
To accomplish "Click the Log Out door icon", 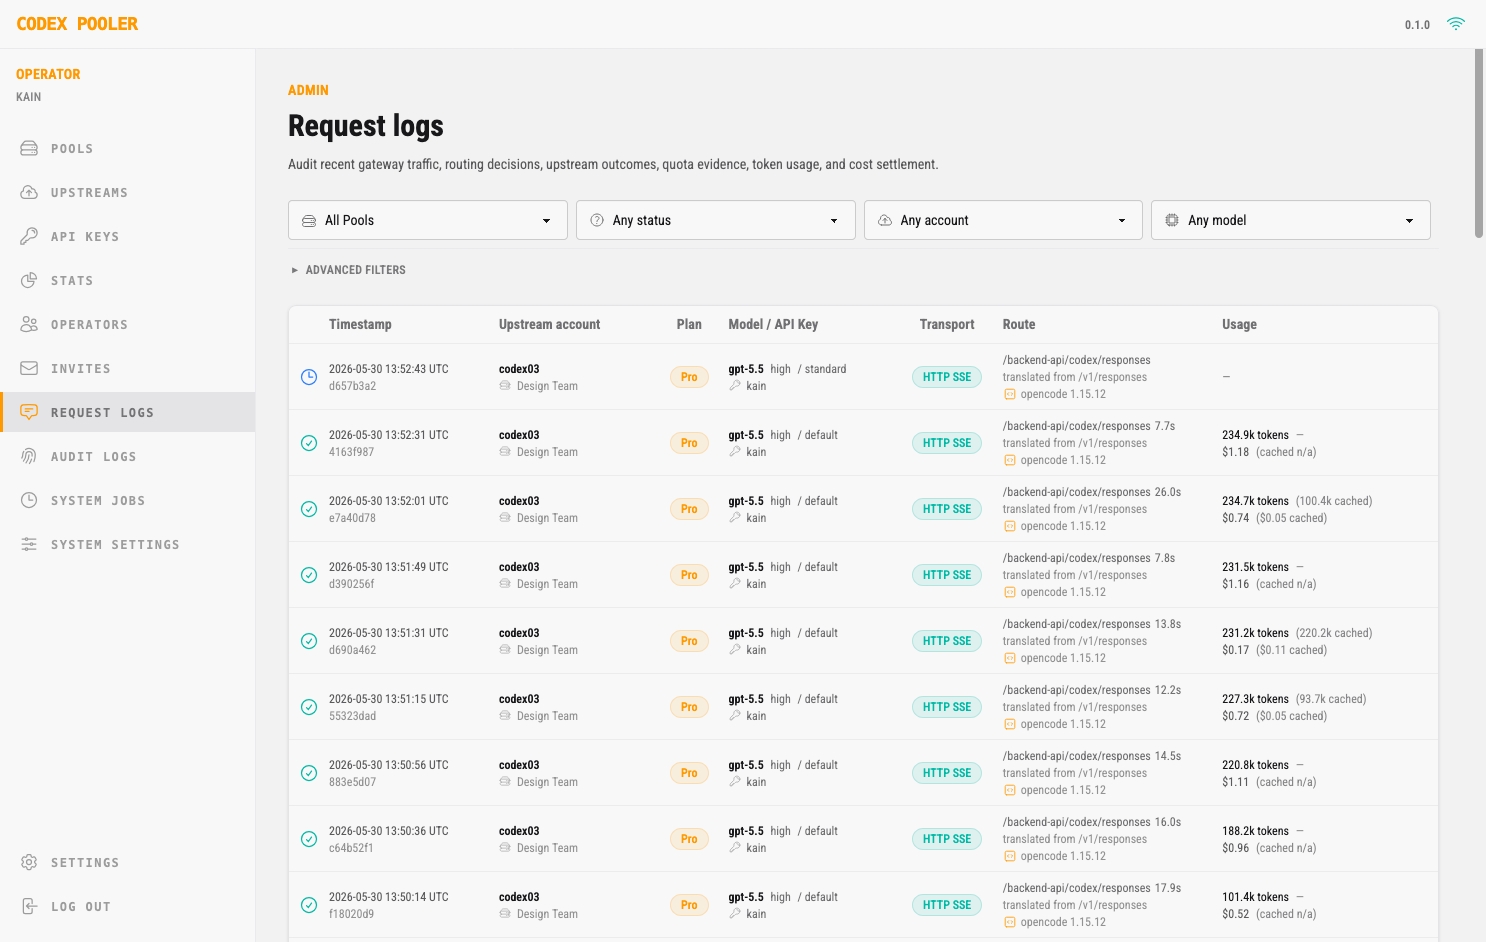I will 29,906.
